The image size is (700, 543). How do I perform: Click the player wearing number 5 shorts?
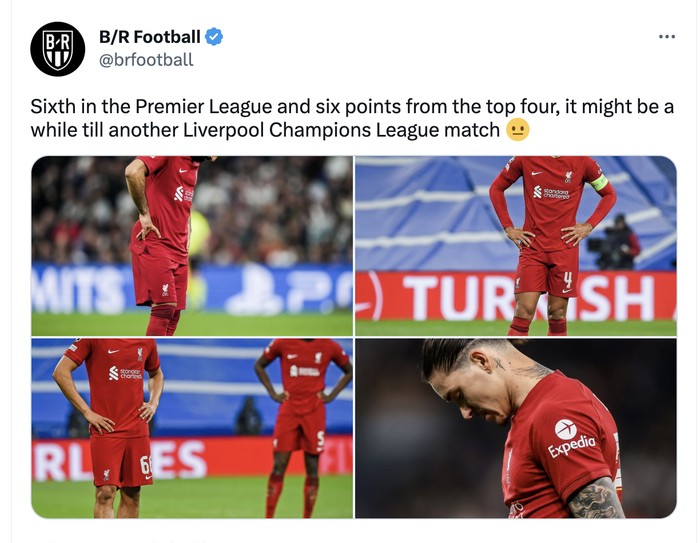point(302,426)
